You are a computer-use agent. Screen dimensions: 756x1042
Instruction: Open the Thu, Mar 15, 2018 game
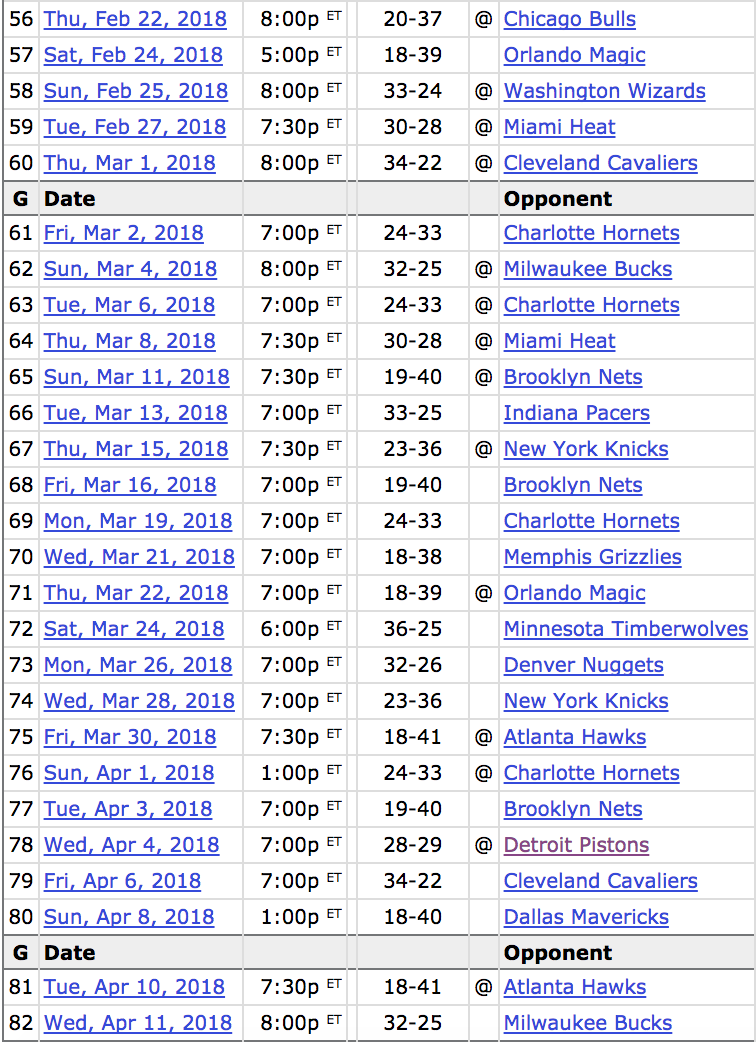136,449
